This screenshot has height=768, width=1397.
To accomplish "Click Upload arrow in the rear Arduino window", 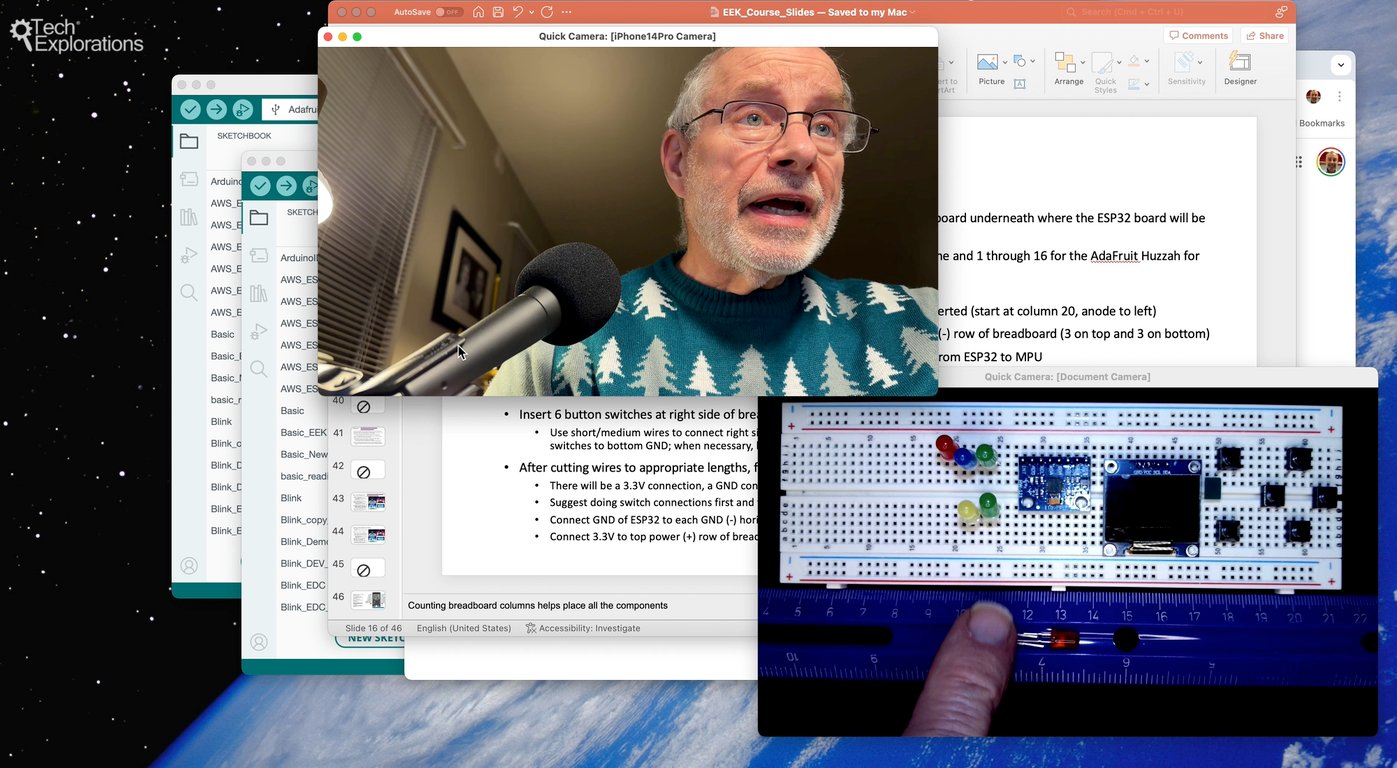I will (x=216, y=110).
